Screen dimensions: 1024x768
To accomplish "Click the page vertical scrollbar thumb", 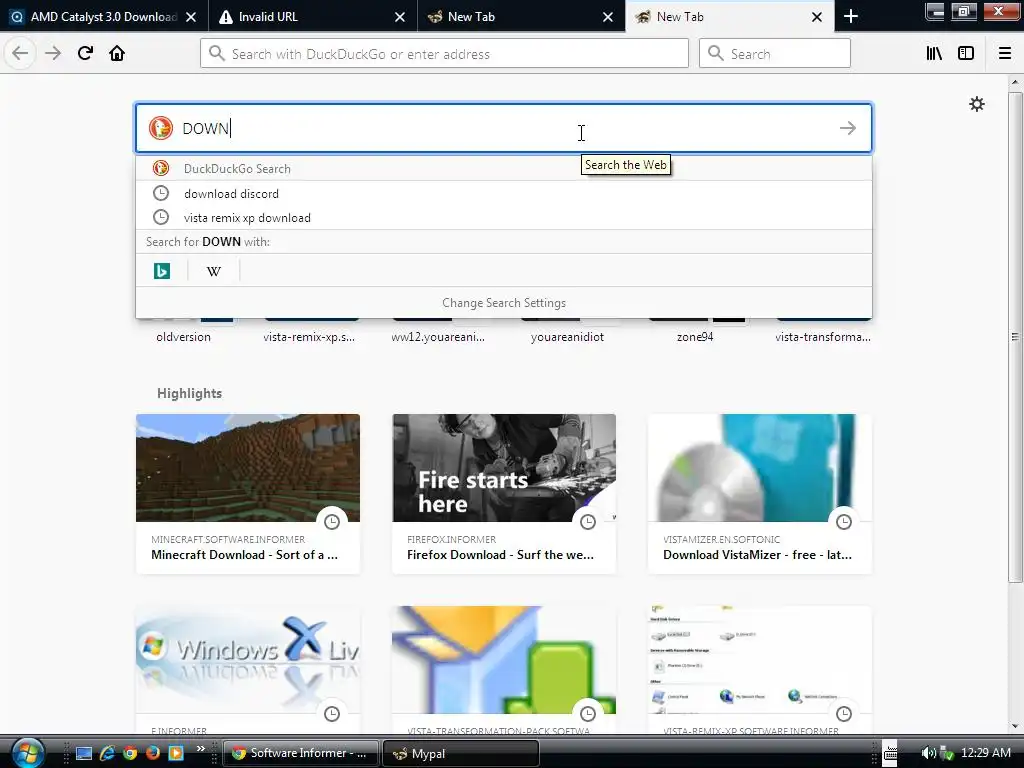I will tap(1015, 337).
